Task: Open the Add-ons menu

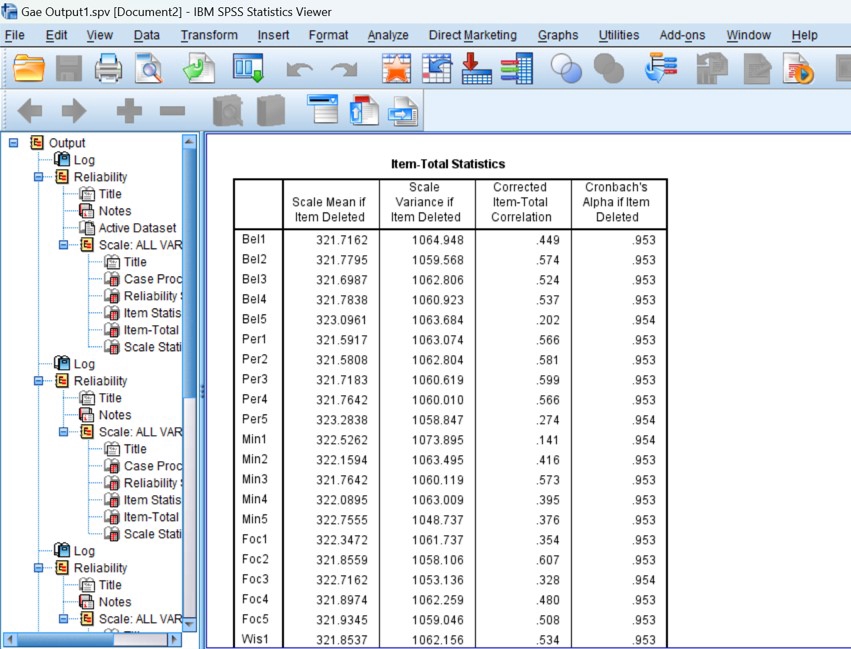Action: (x=682, y=35)
